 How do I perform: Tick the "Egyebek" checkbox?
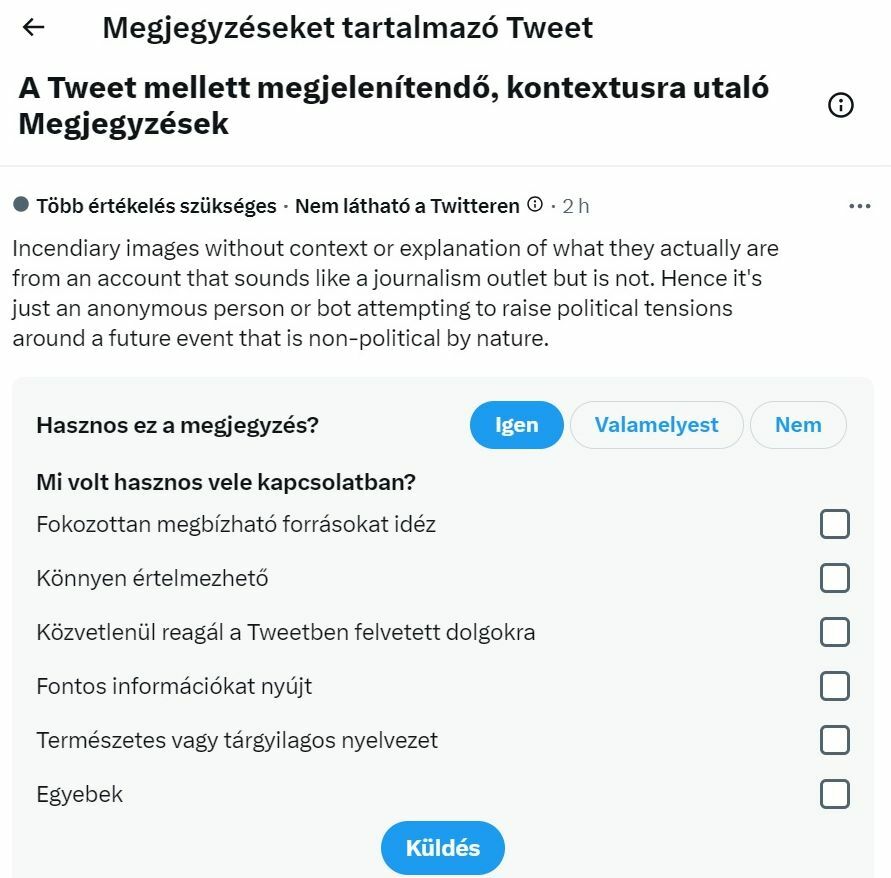point(835,794)
